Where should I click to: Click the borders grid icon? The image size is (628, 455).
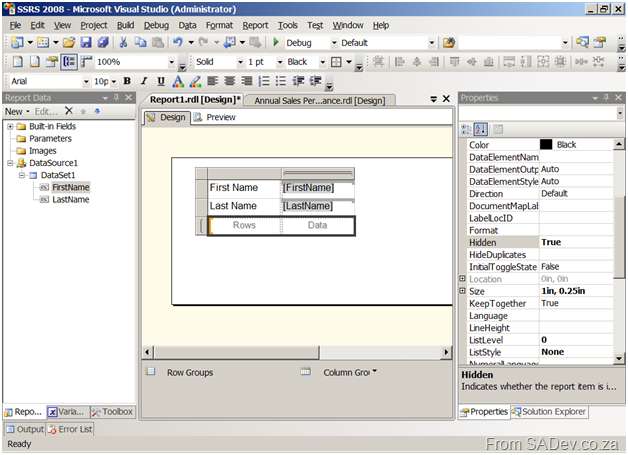[336, 62]
